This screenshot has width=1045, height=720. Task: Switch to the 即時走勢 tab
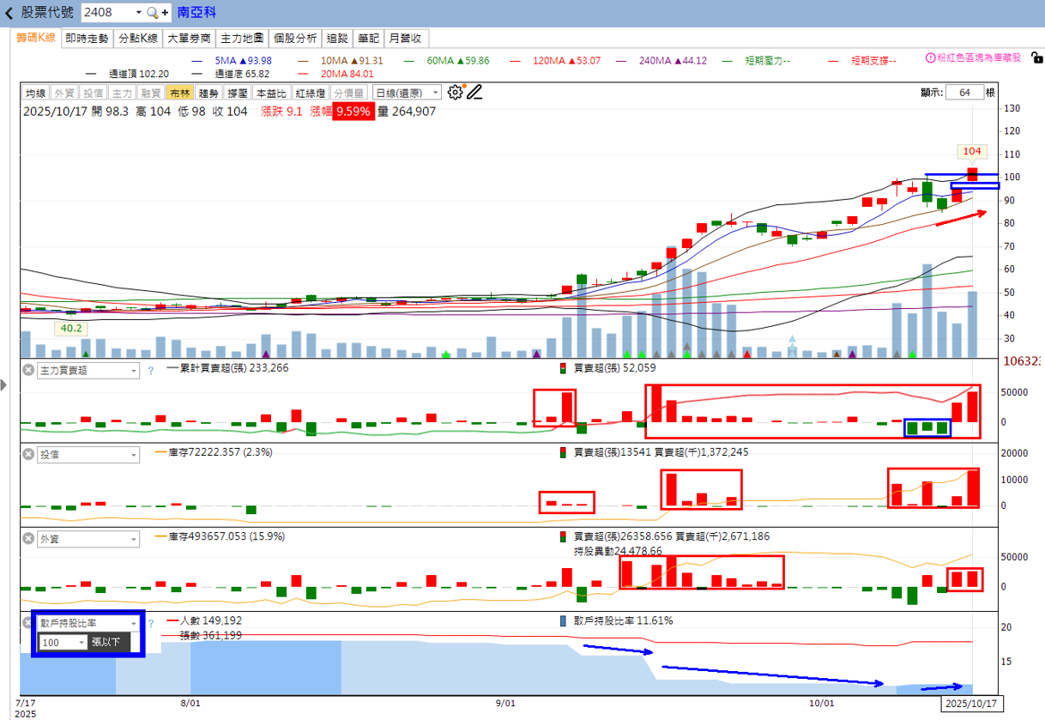87,39
